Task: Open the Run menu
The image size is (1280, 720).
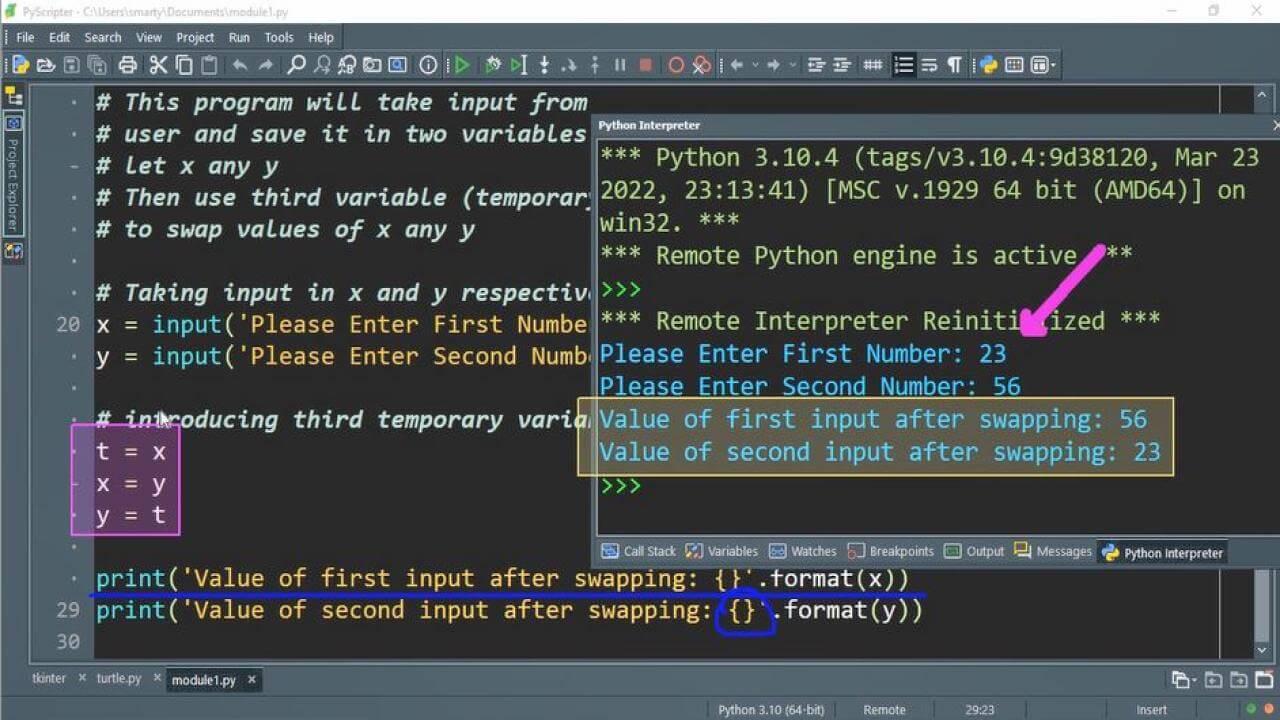Action: pos(238,37)
